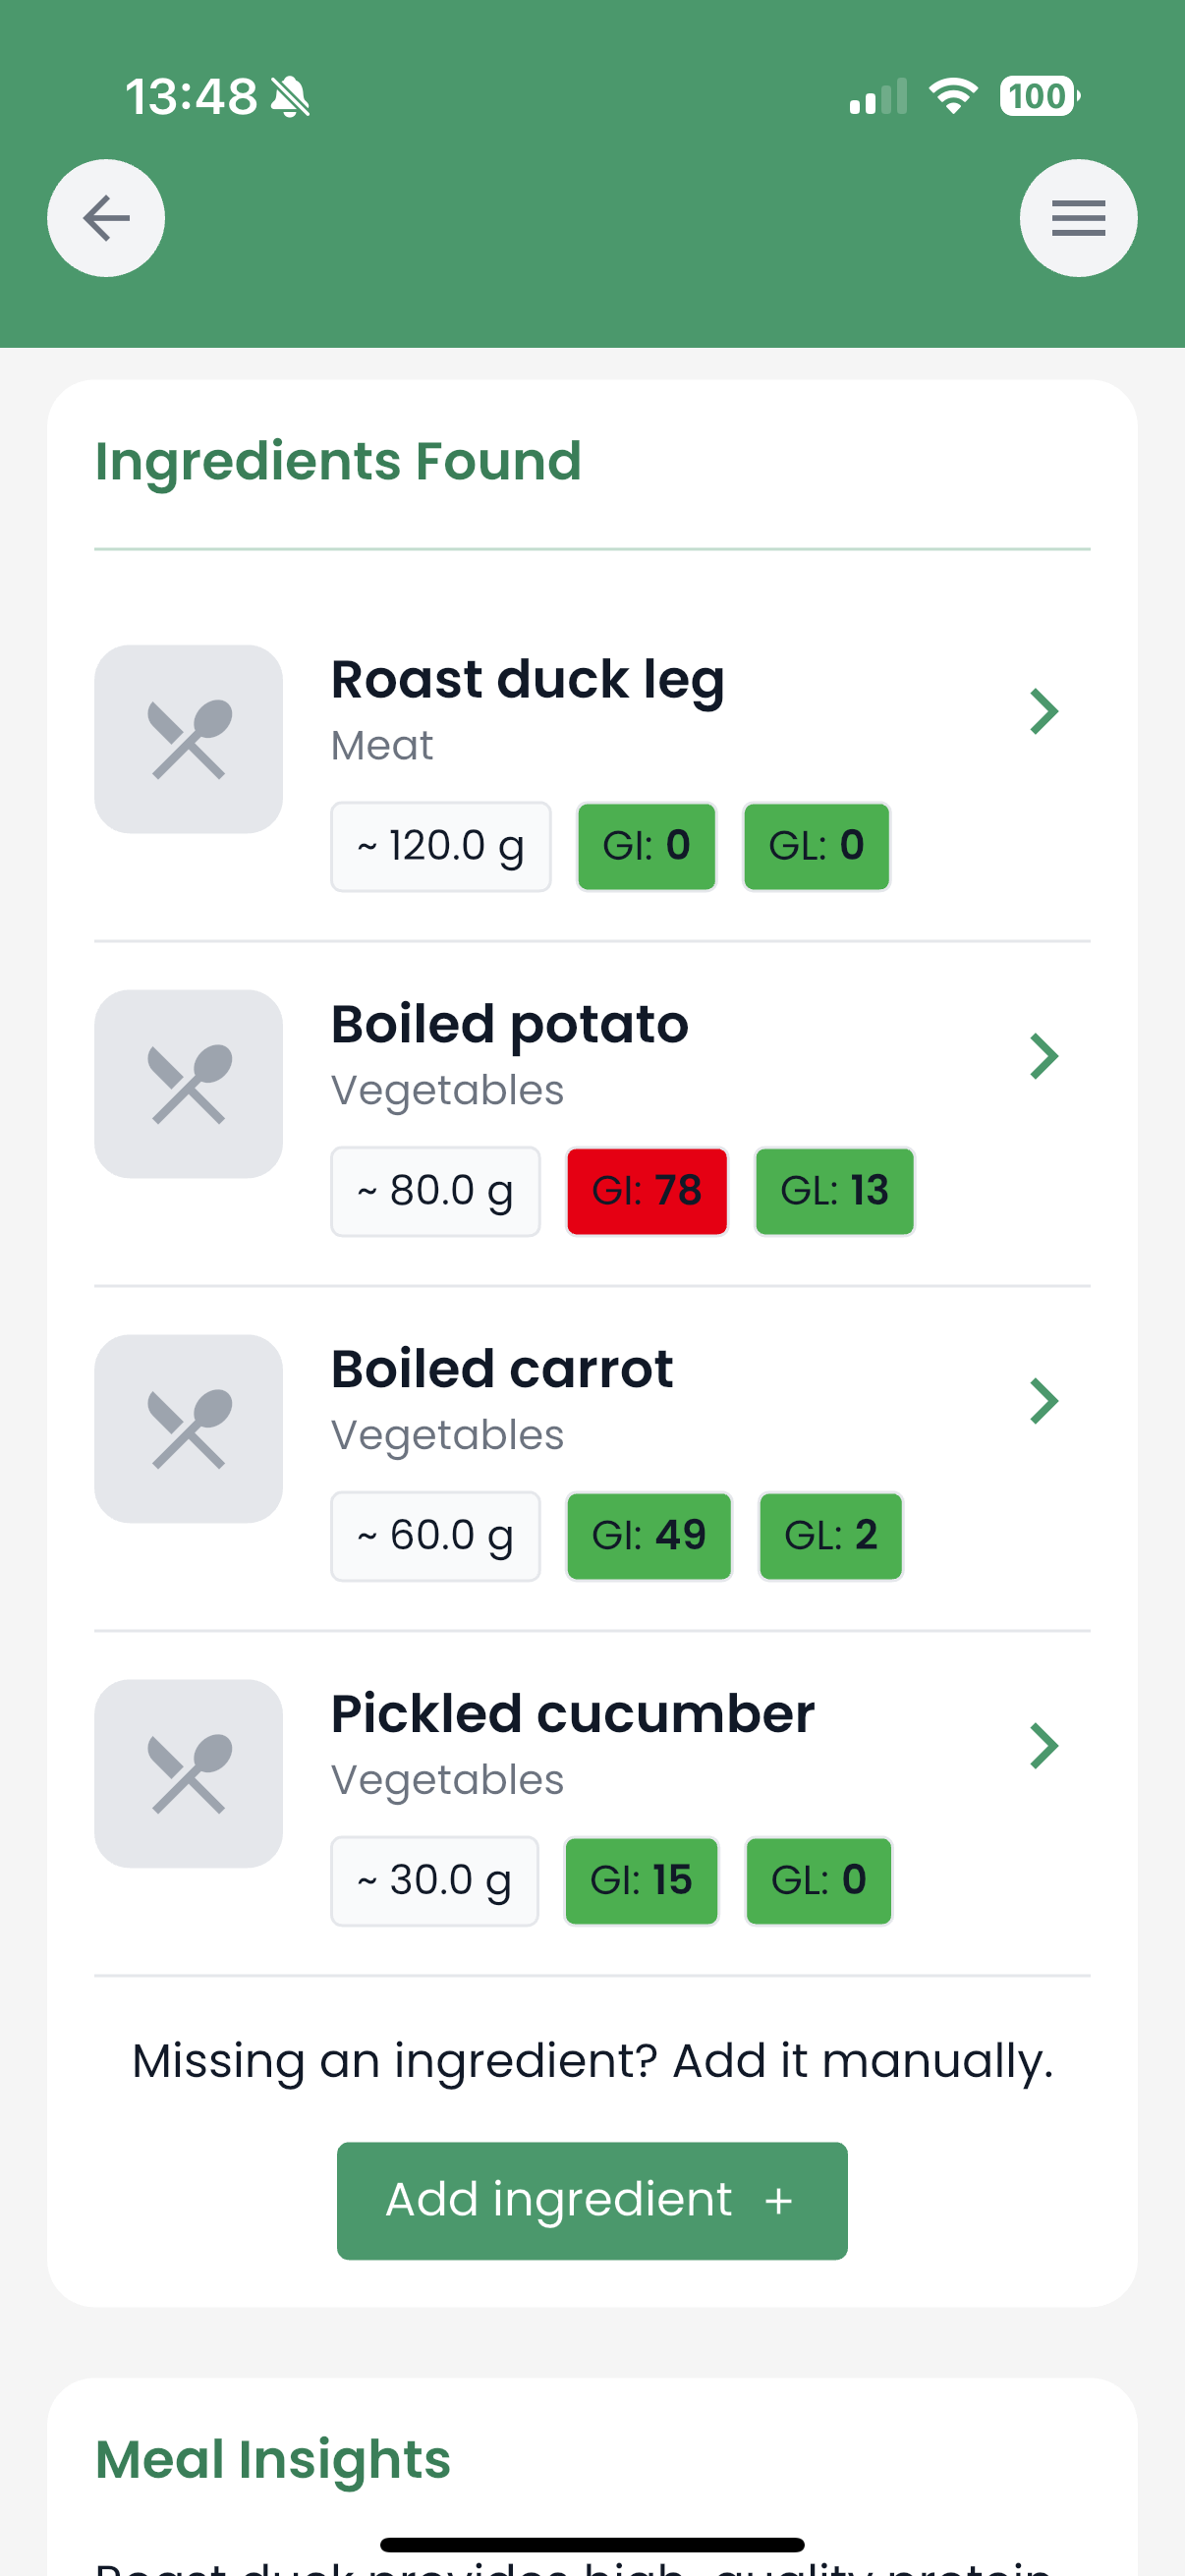This screenshot has width=1185, height=2576.
Task: Tap the Wi-Fi status icon
Action: 952,97
